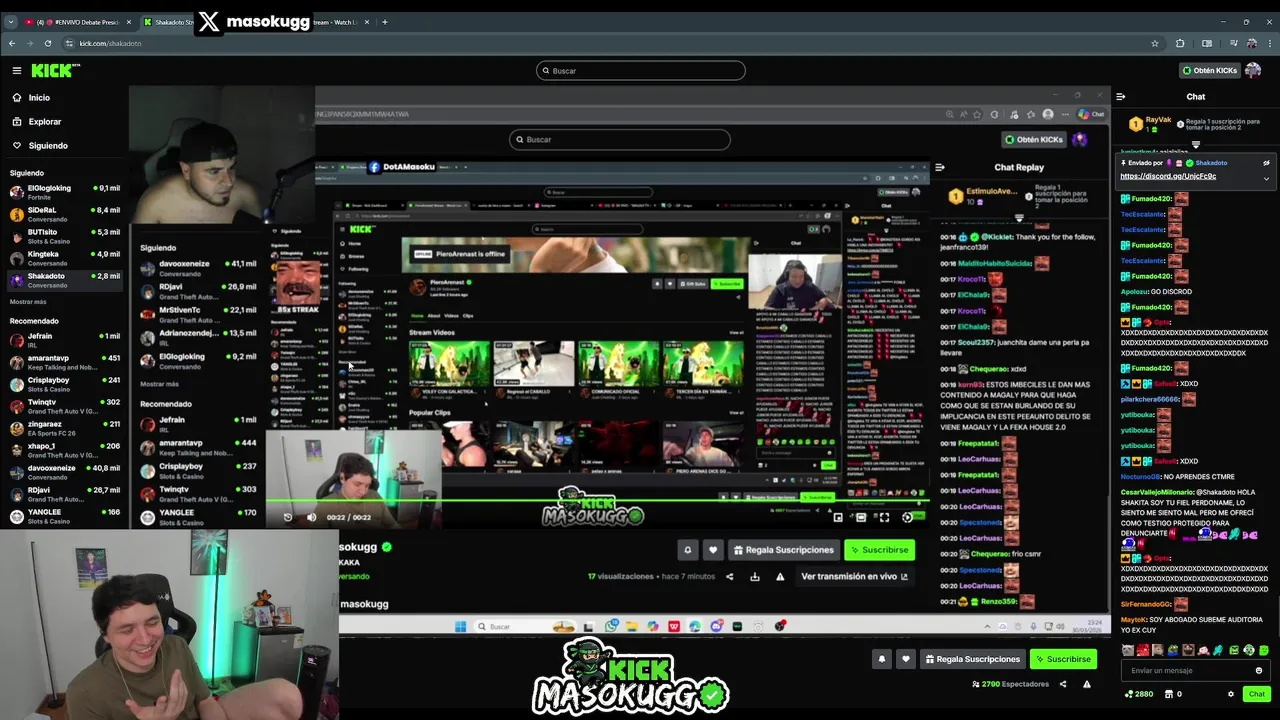Collapse the chat panel with arrow icon
Screen dimensions: 1280x720
pos(1121,97)
